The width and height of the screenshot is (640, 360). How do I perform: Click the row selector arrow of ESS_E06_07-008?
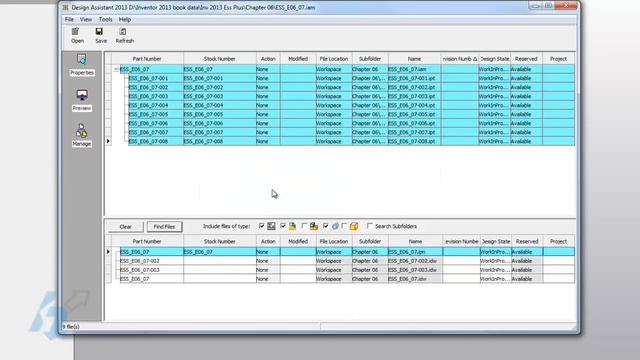108,141
